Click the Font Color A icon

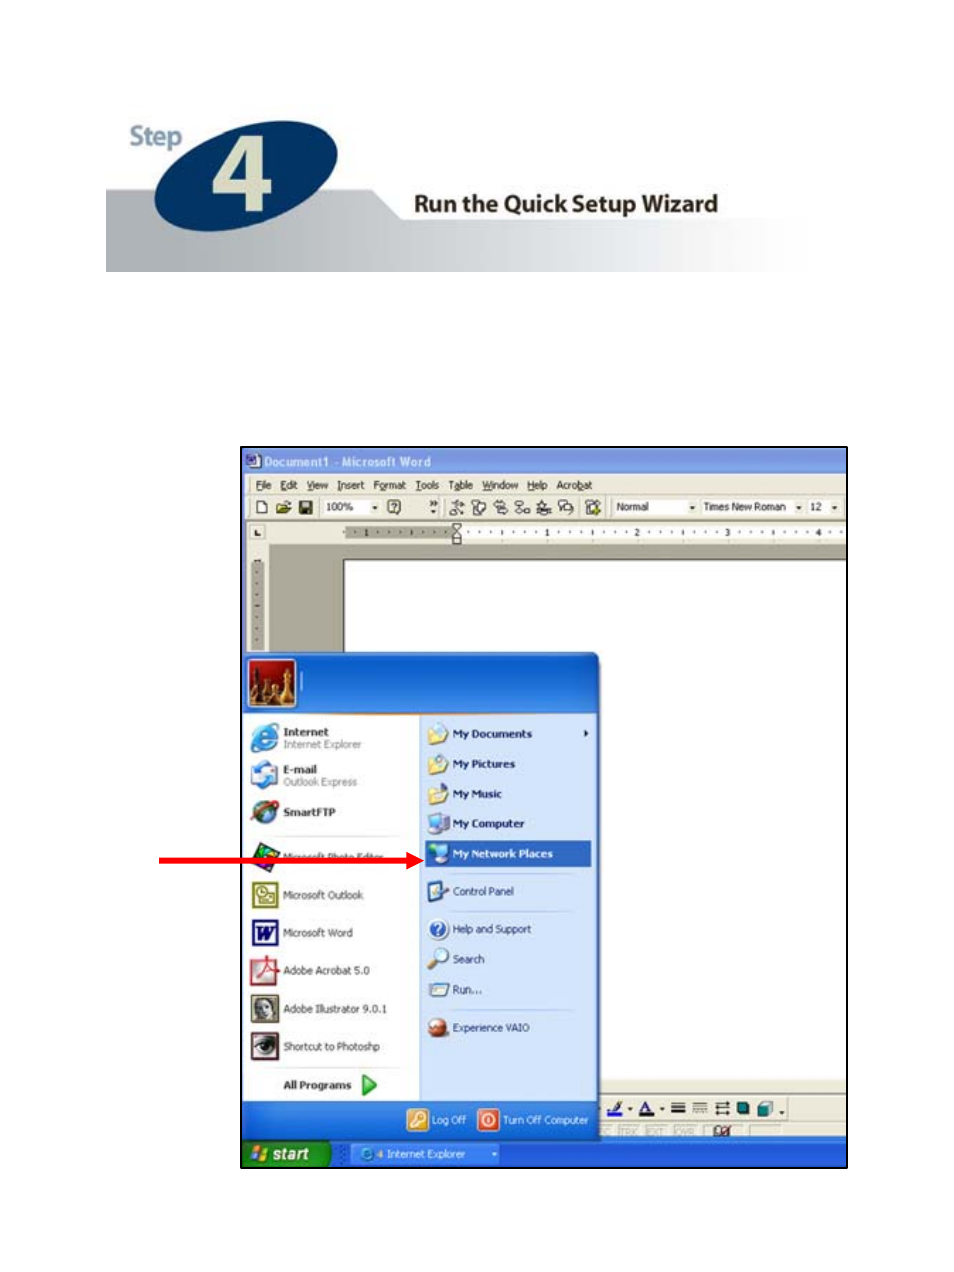point(646,1108)
